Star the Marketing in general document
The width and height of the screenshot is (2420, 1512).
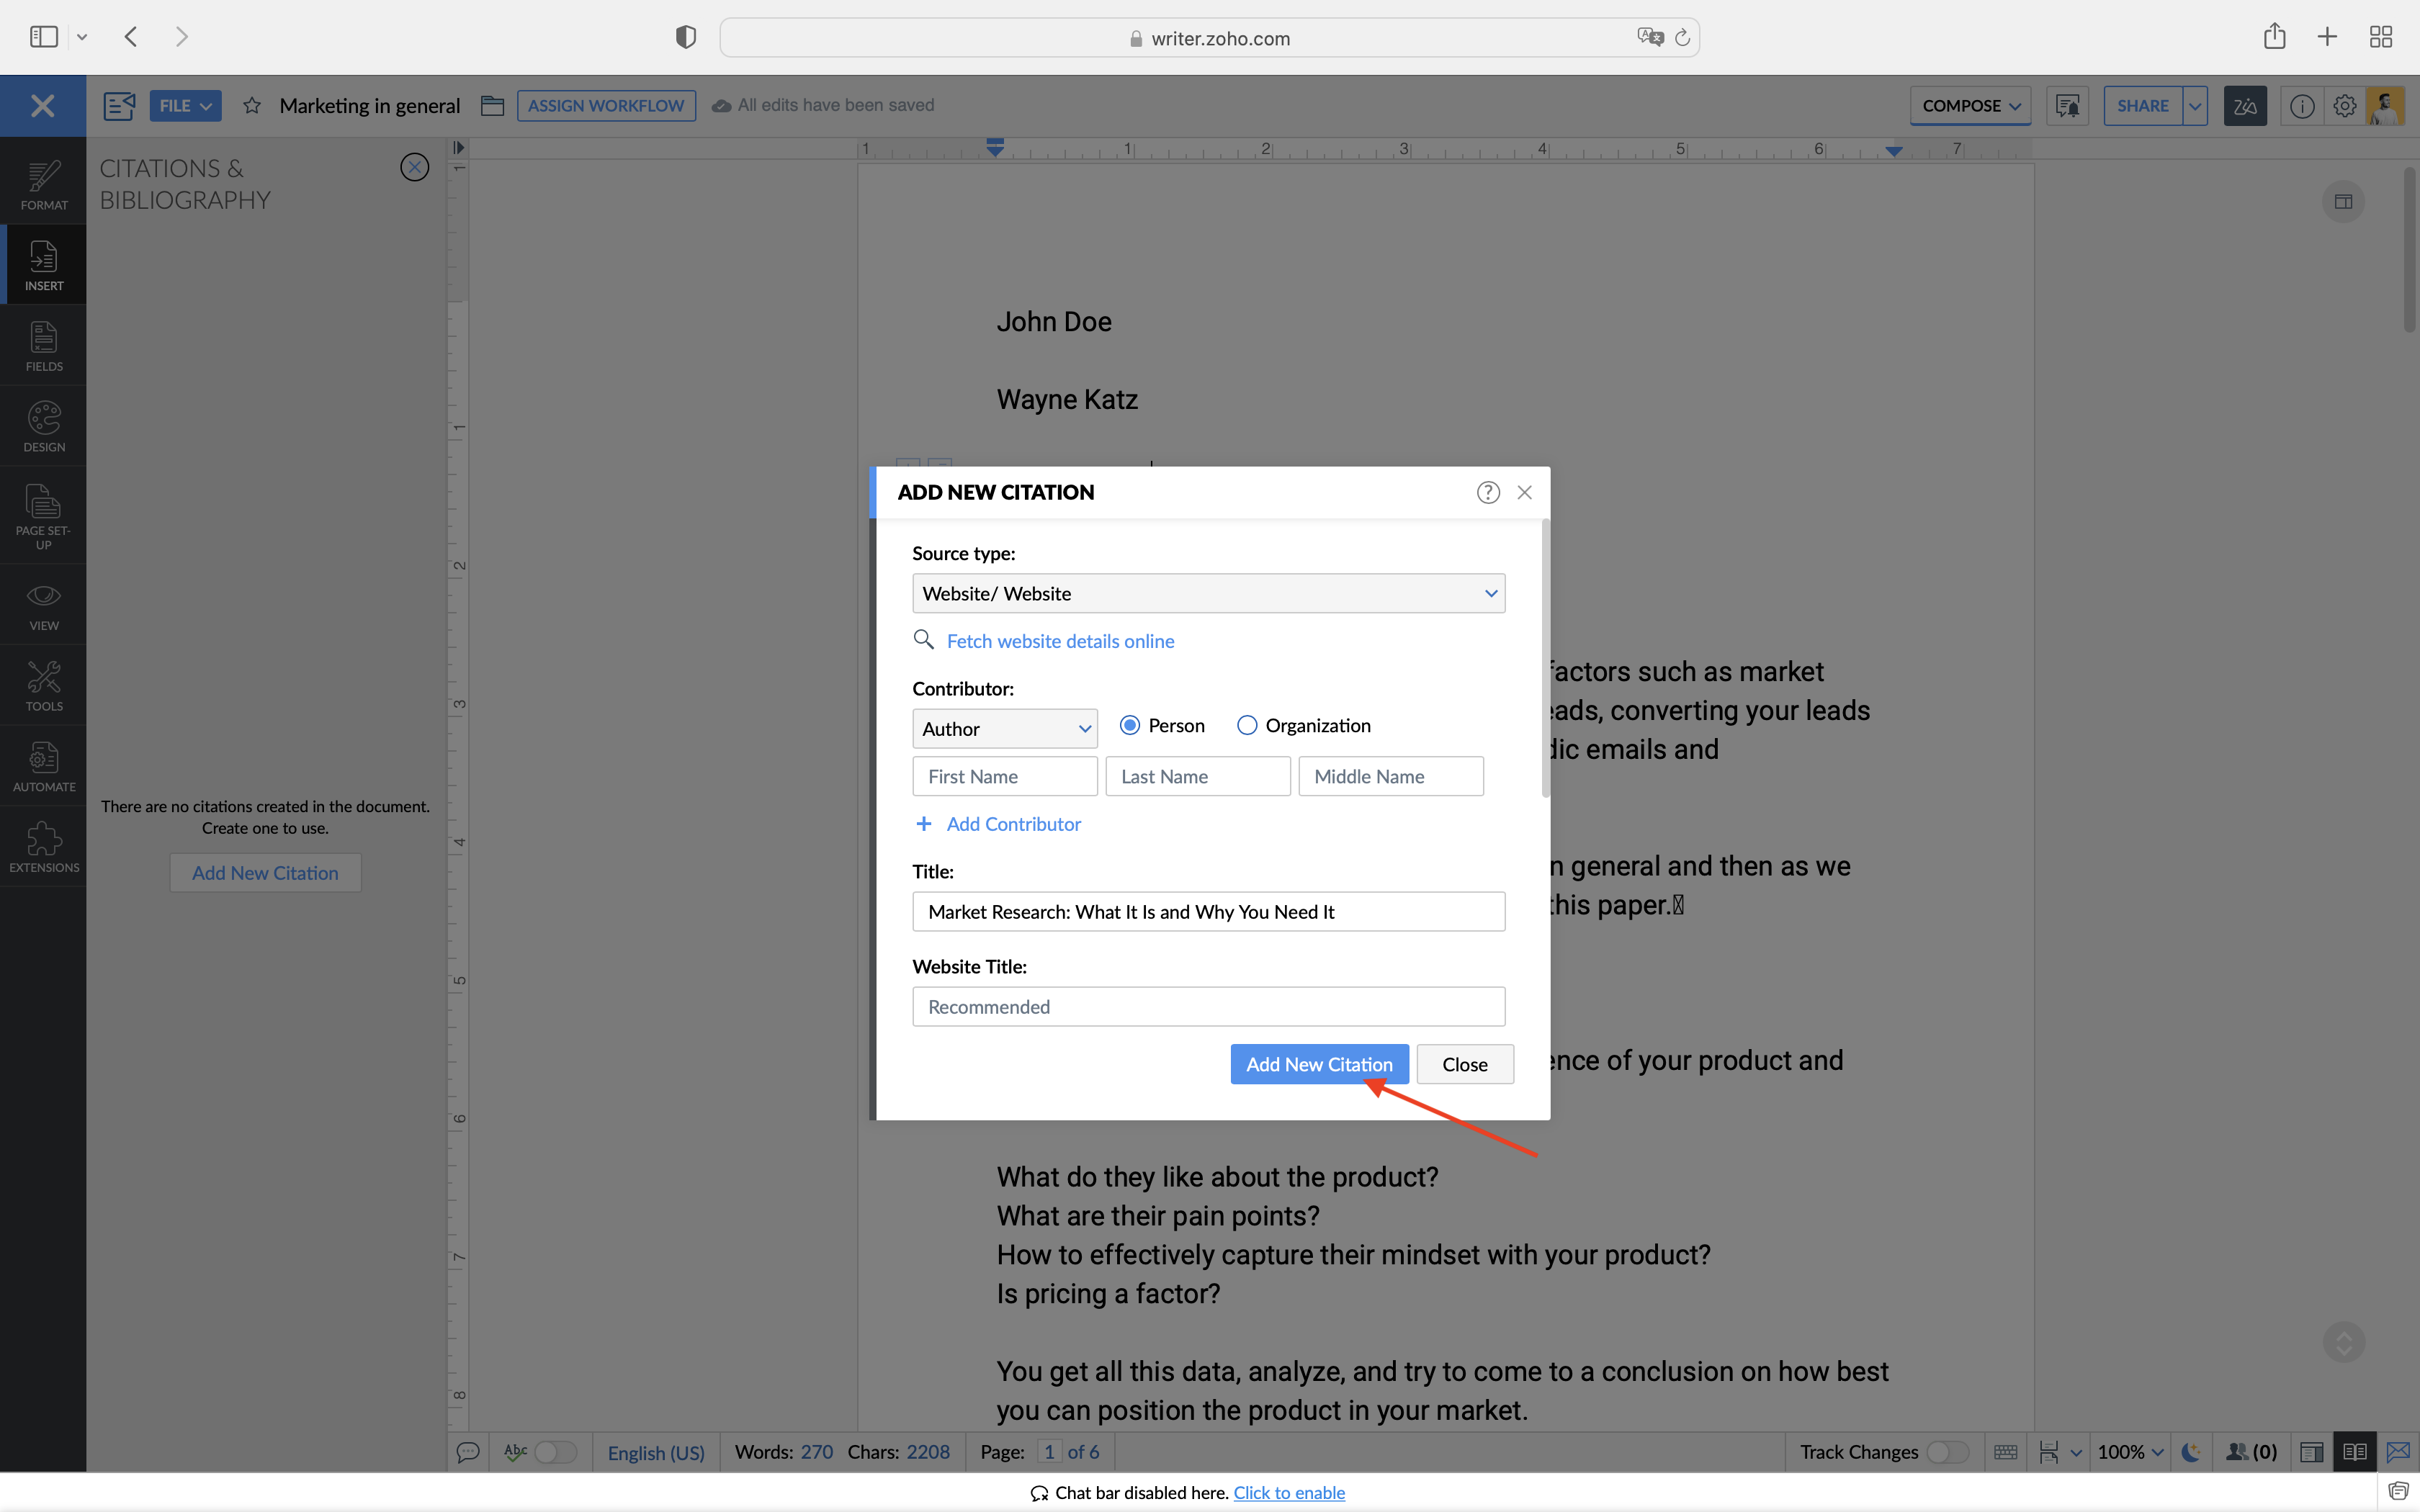pyautogui.click(x=252, y=106)
